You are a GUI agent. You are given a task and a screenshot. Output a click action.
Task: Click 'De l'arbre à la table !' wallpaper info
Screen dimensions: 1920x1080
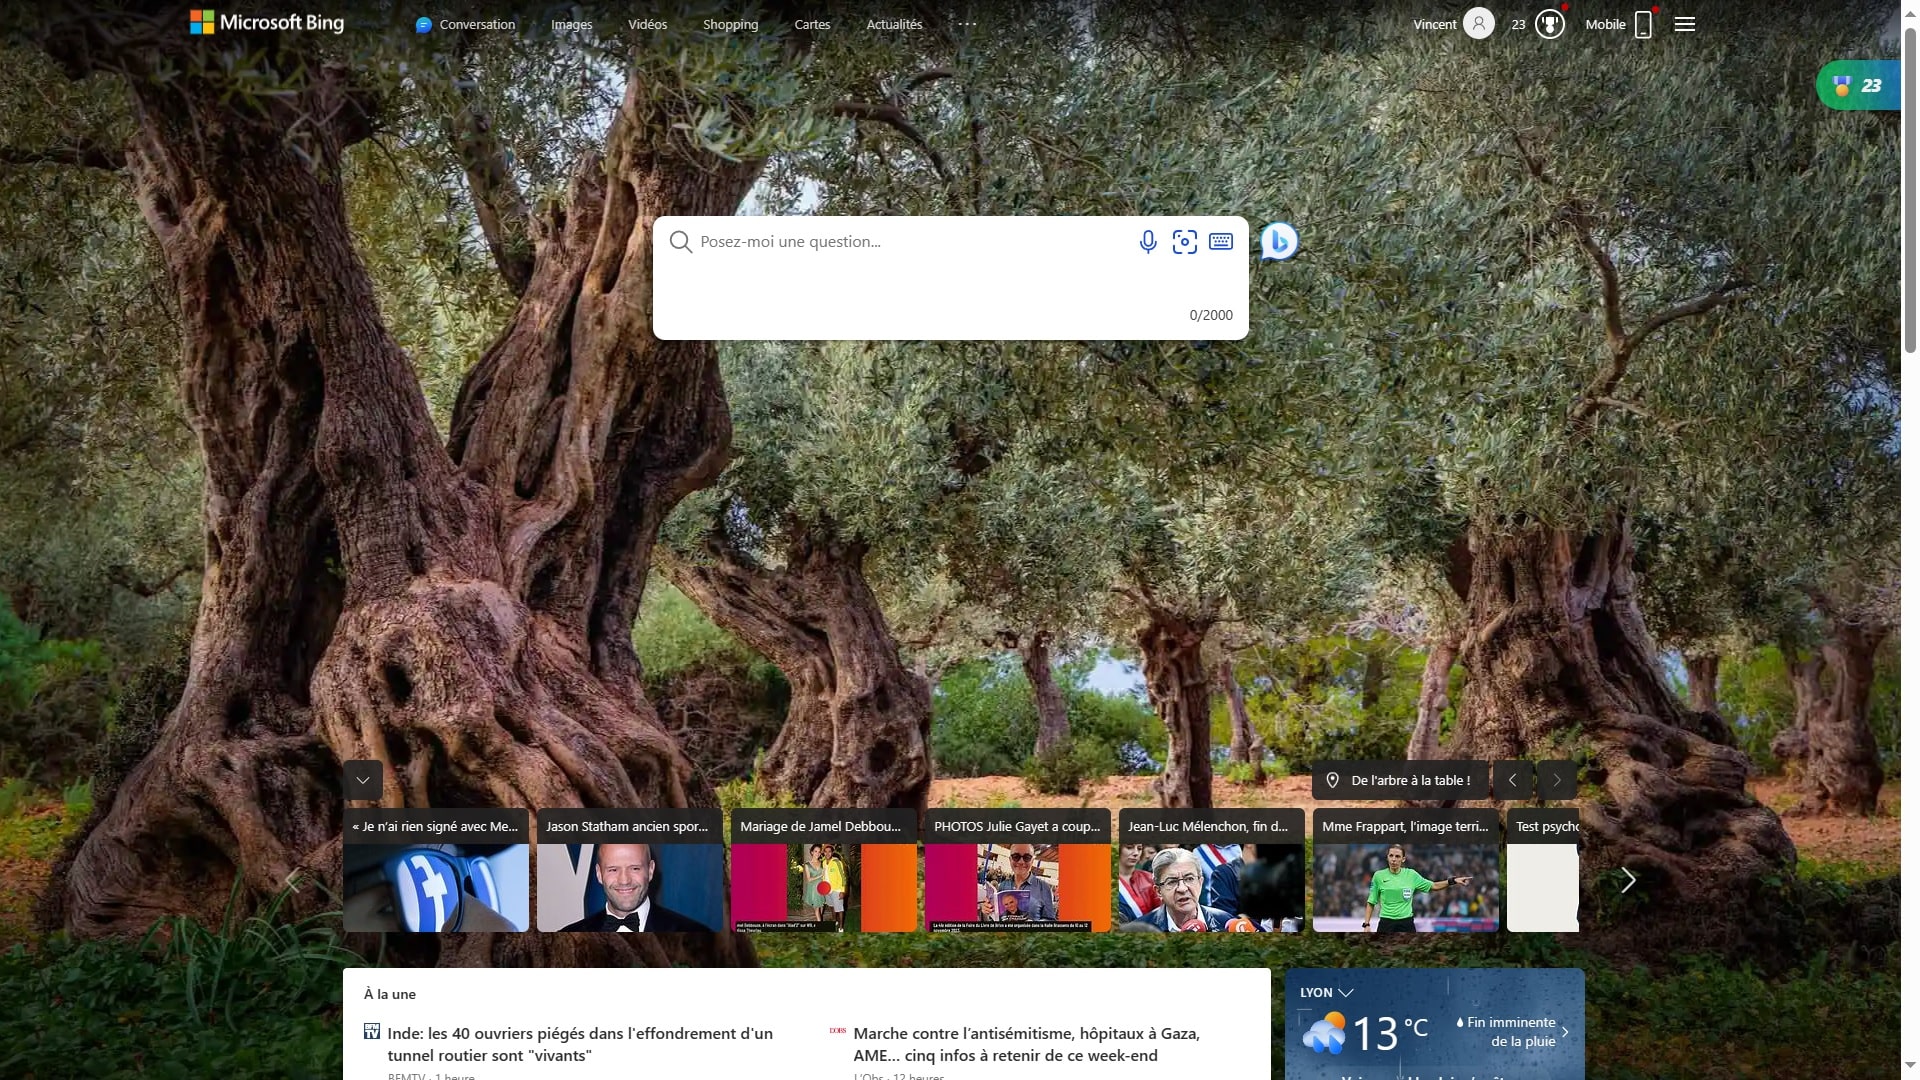1399,780
